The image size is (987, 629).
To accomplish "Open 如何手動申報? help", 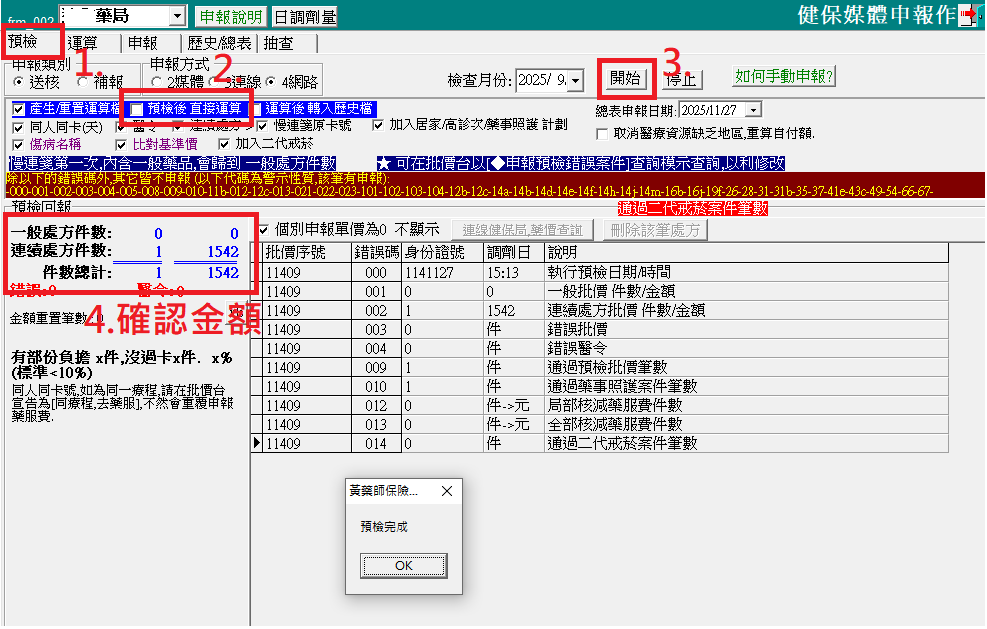I will [784, 76].
